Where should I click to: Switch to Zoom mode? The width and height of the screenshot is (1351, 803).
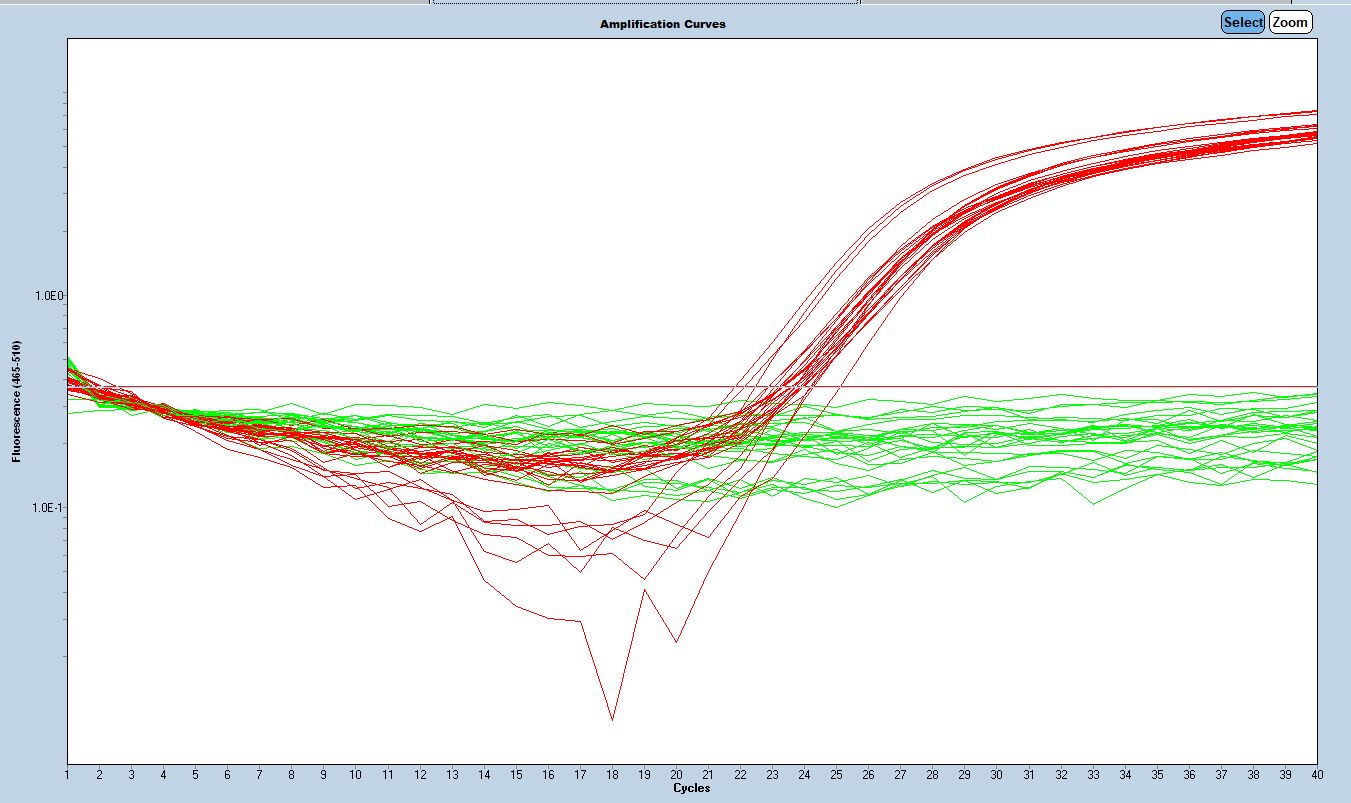1290,22
